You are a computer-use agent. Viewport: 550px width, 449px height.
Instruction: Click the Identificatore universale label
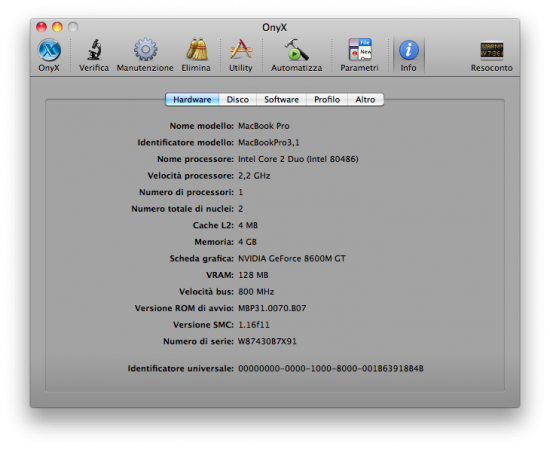181,369
